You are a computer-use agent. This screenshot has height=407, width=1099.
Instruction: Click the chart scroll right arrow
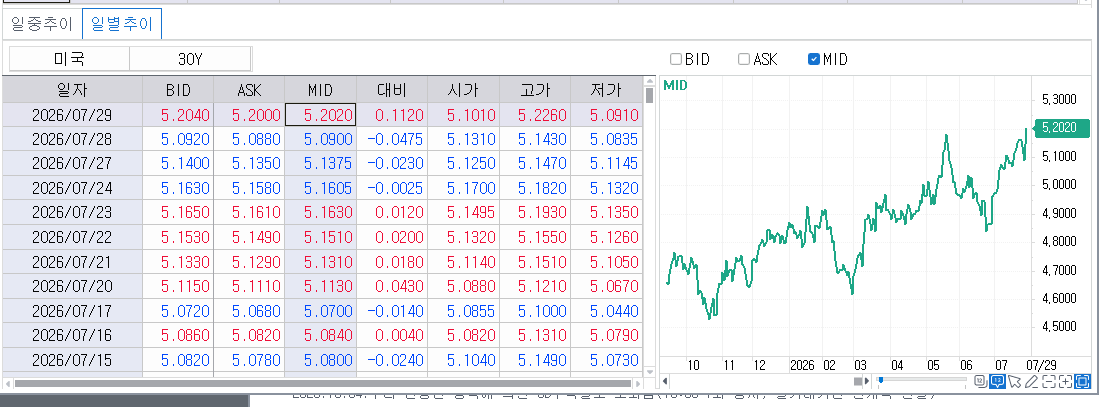coord(867,381)
